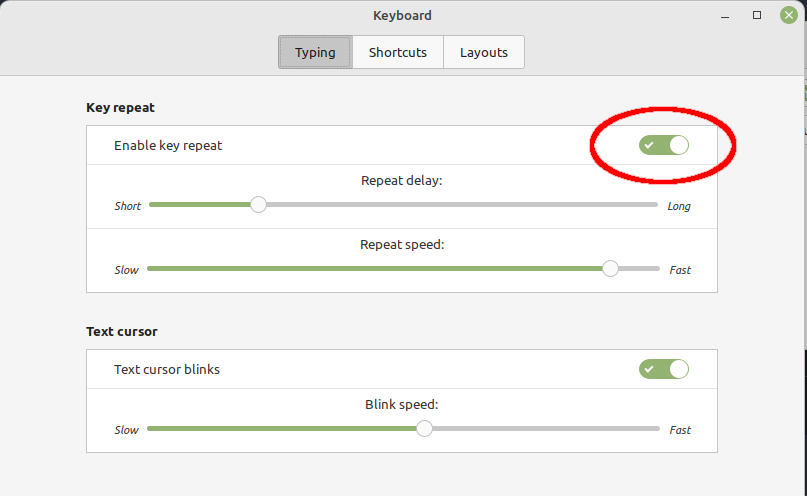This screenshot has height=496, width=807.
Task: Click the Fast label beside Repeat speed
Action: click(680, 270)
